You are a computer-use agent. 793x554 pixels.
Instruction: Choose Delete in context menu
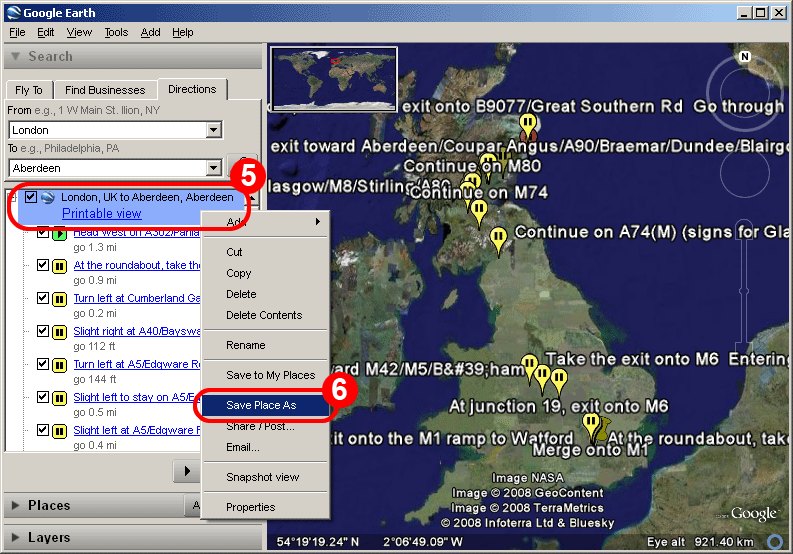(x=266, y=294)
